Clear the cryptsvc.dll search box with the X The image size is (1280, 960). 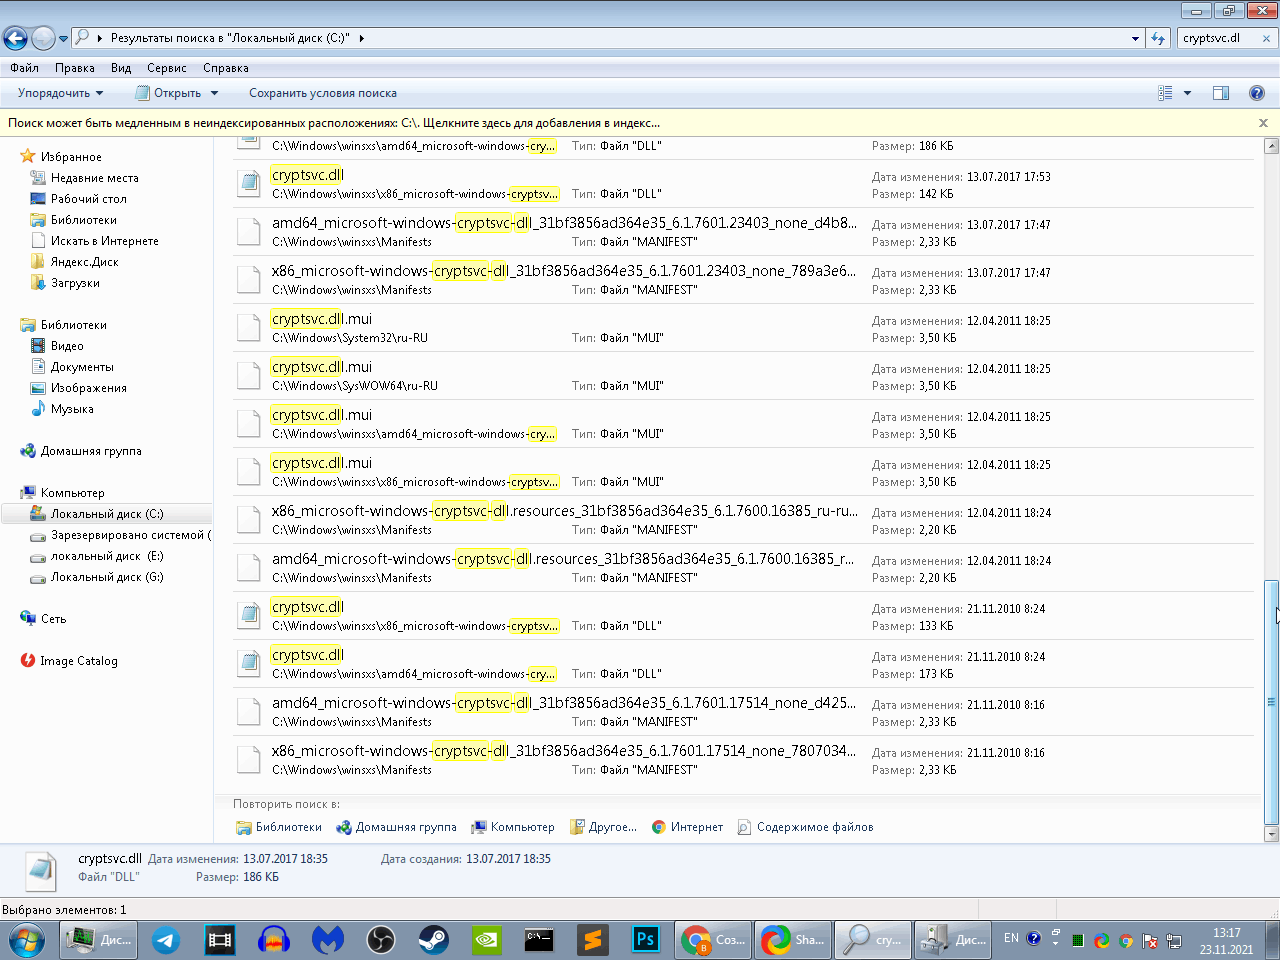1266,38
